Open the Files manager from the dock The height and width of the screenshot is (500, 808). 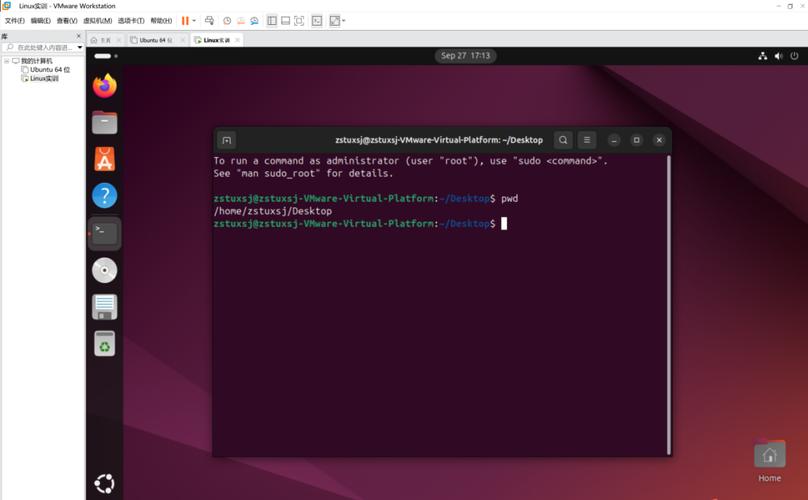point(105,123)
